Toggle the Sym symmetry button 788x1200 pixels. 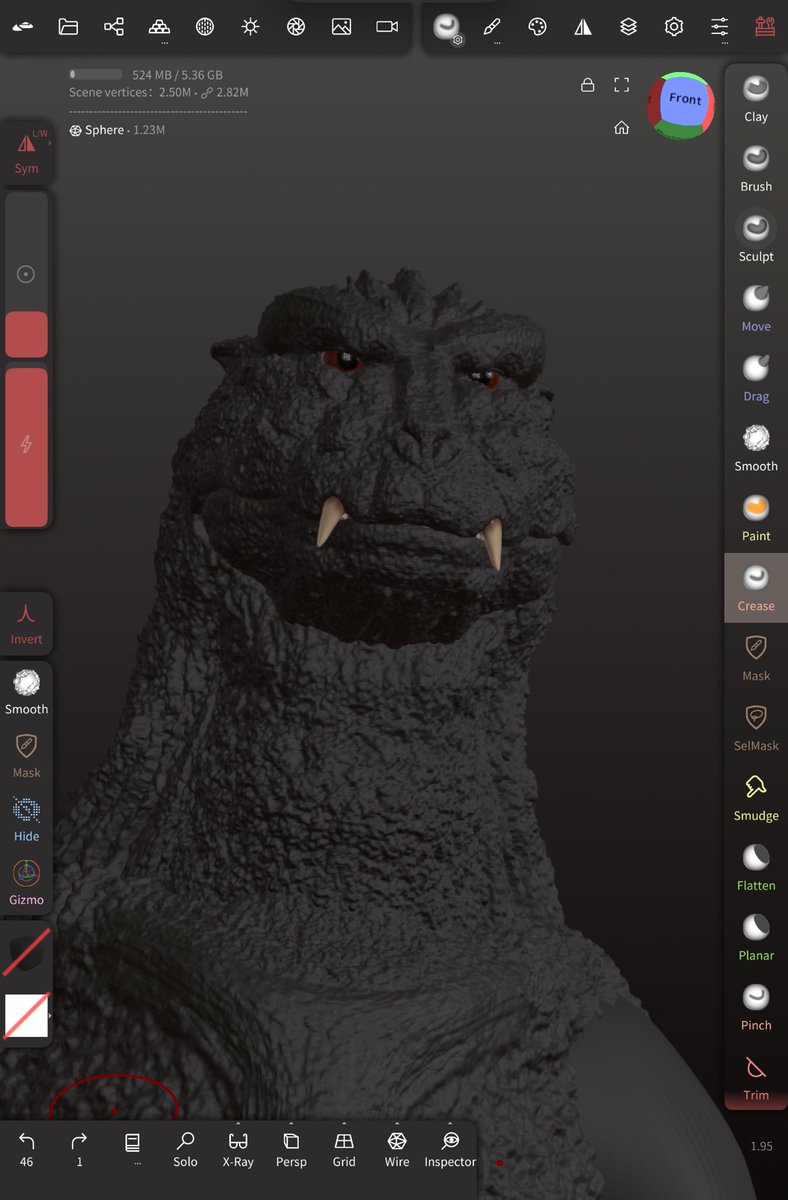[26, 152]
